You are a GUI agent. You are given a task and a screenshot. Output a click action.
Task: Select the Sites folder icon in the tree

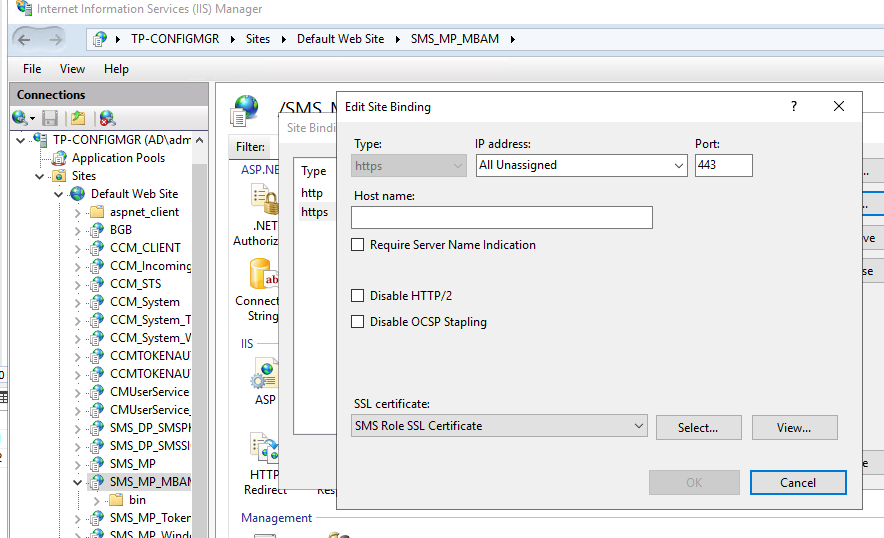59,176
